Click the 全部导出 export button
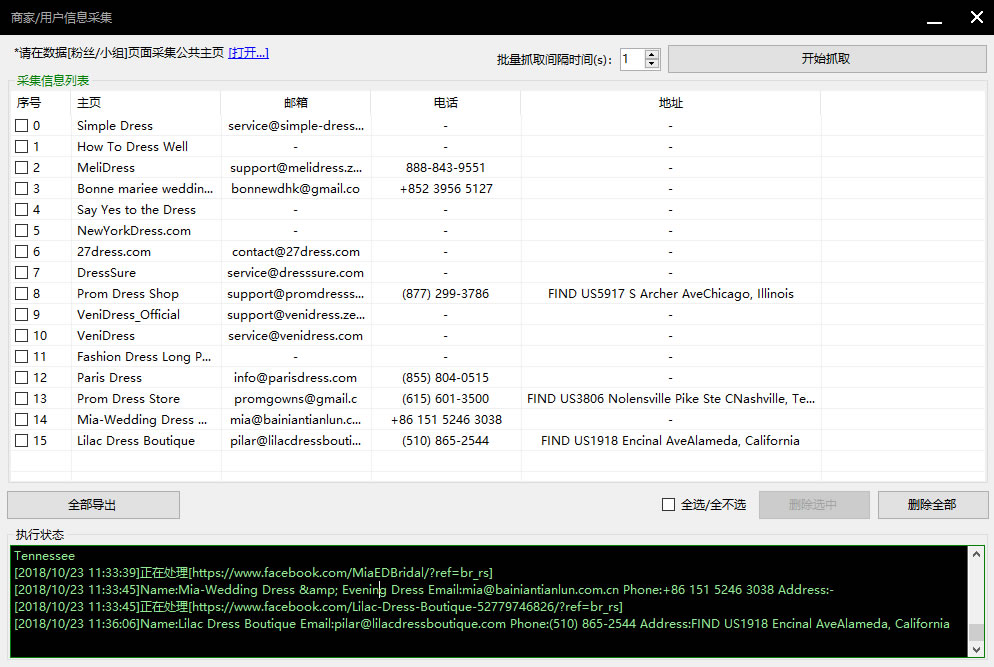Screen dimensions: 994x667 coord(93,505)
